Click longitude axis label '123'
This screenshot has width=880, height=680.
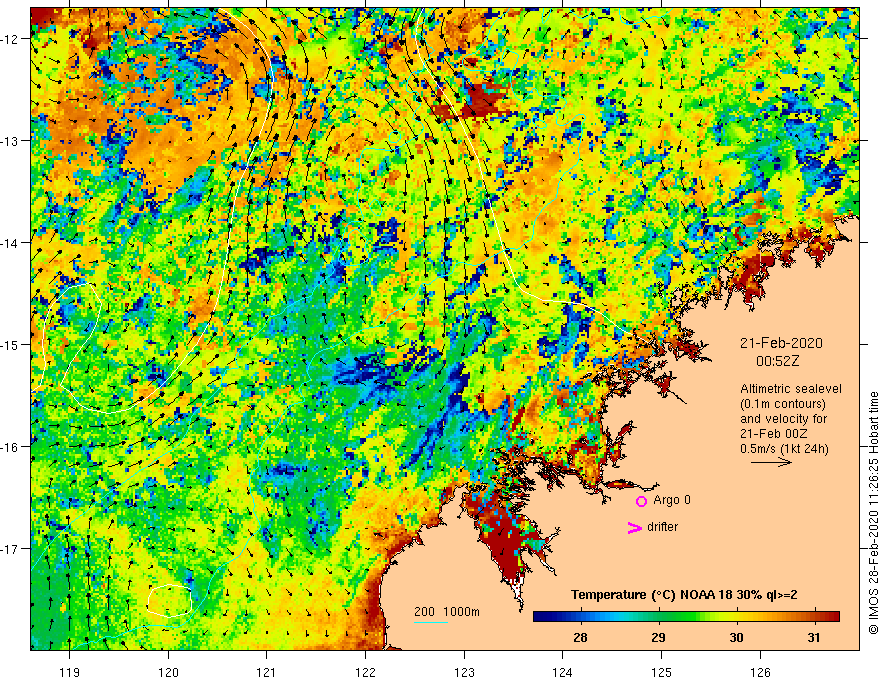tap(464, 672)
